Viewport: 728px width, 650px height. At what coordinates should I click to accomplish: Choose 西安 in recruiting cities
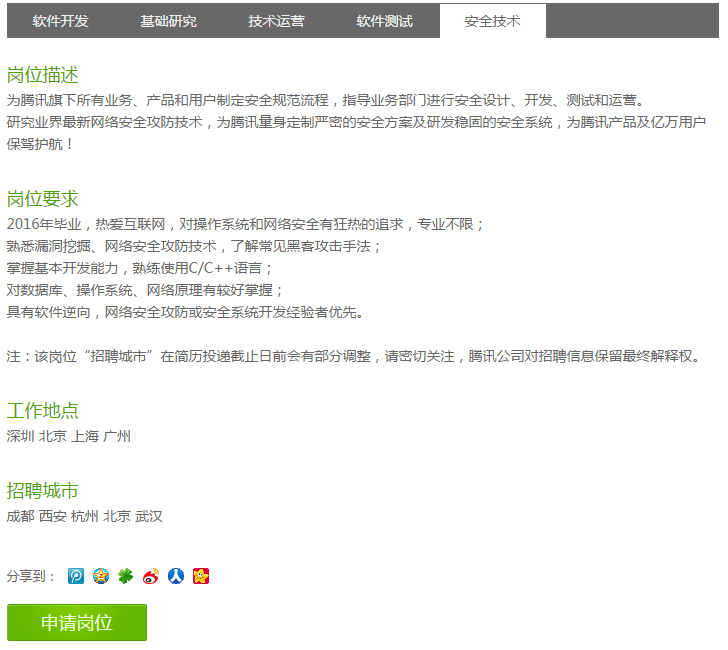point(53,517)
